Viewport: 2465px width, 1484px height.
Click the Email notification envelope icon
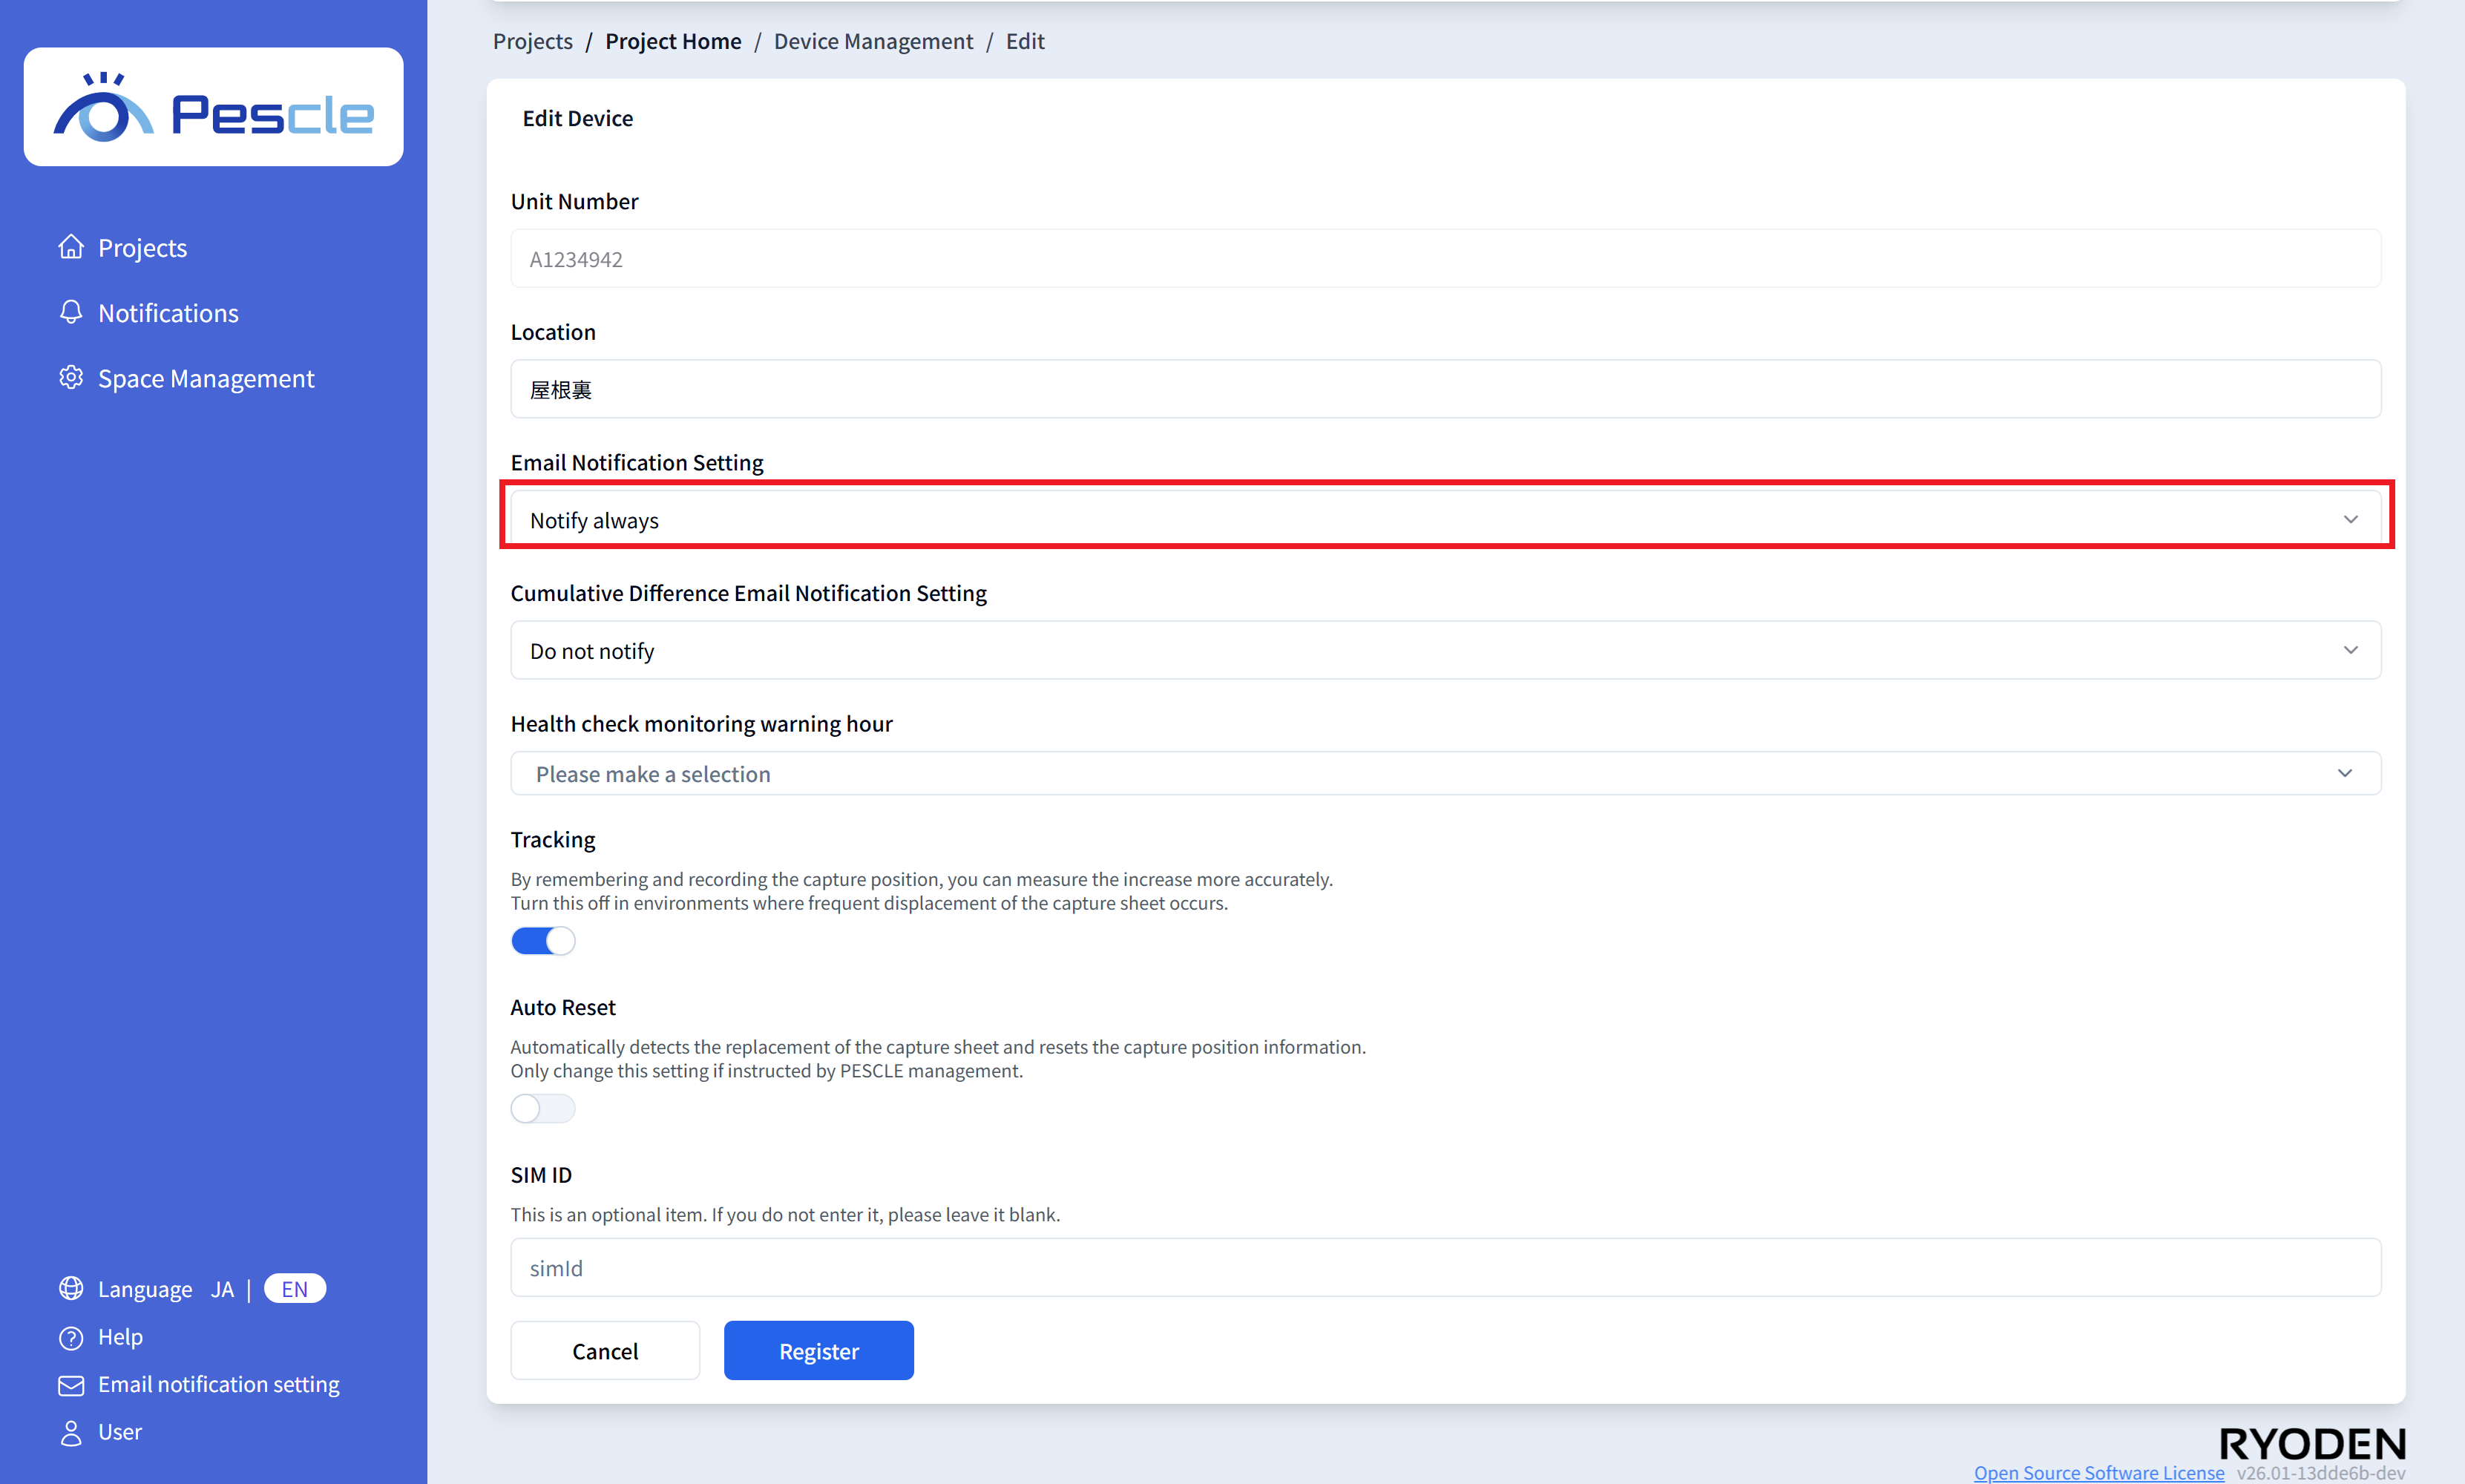71,1385
